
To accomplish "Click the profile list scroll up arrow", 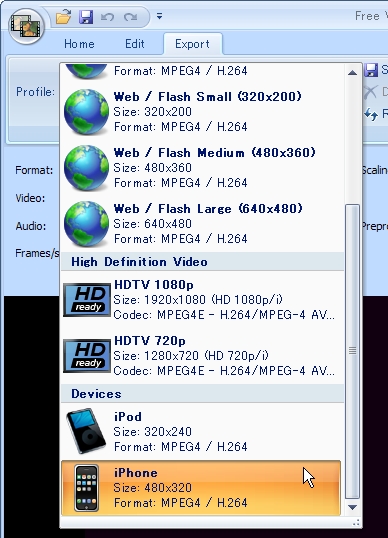I will coord(352,73).
